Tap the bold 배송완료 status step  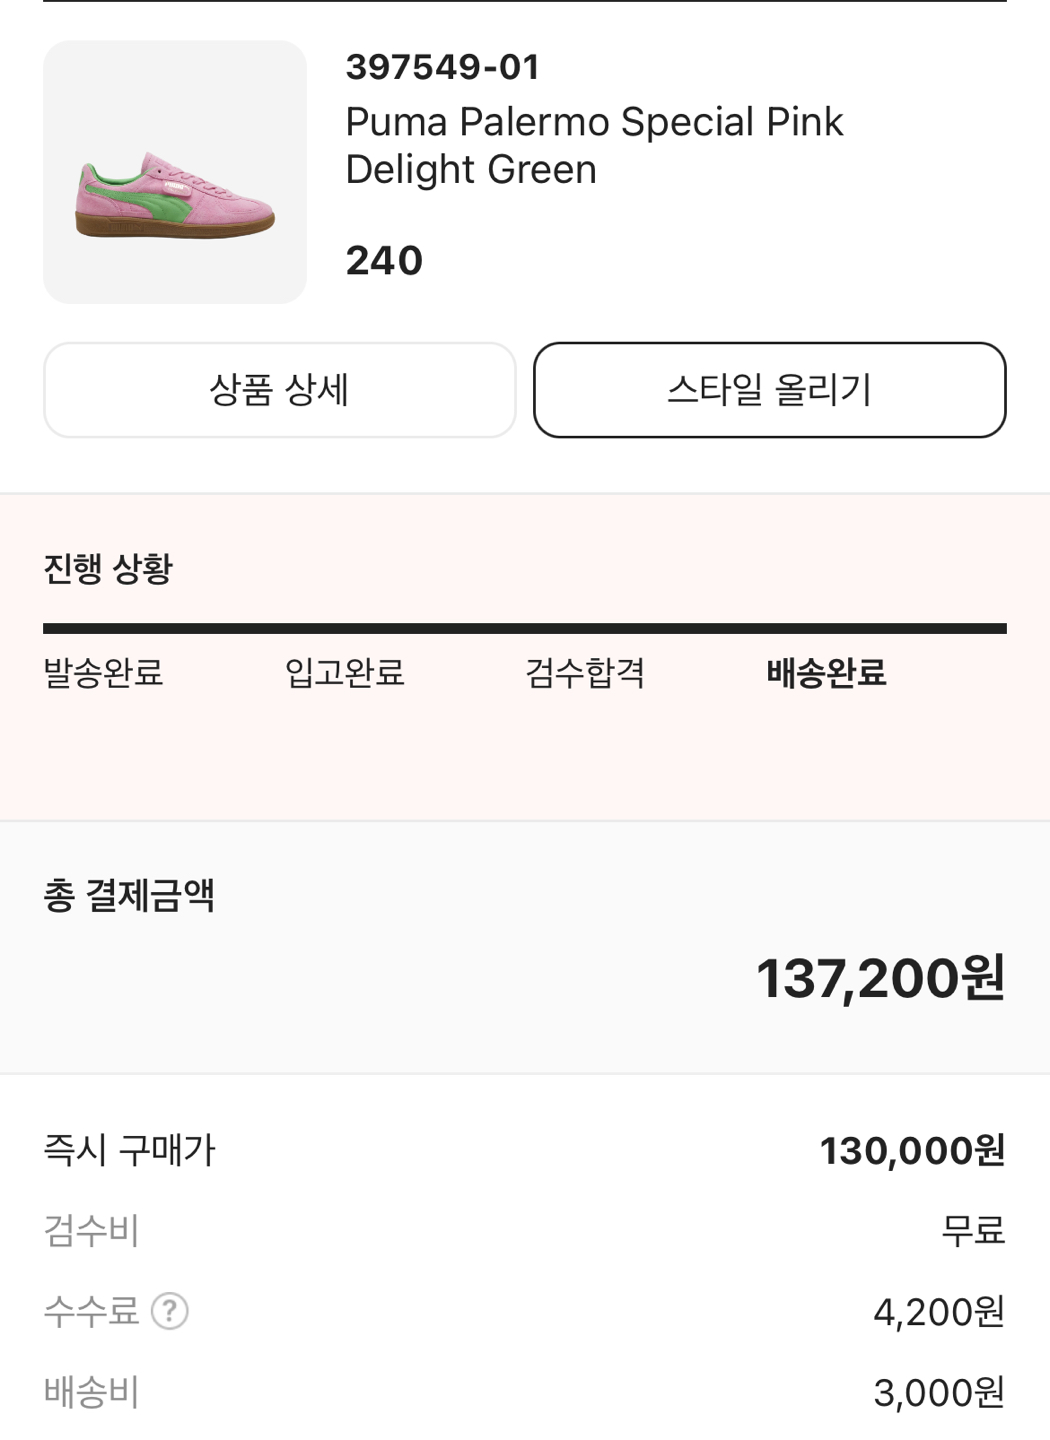coord(826,673)
